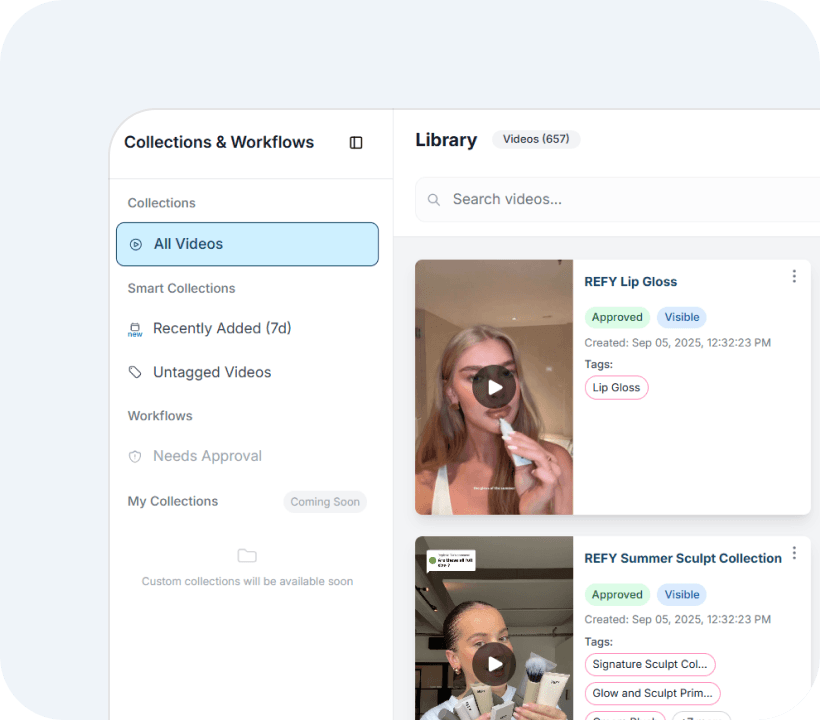
Task: Open the REFY Lip Gloss title
Action: 630,282
